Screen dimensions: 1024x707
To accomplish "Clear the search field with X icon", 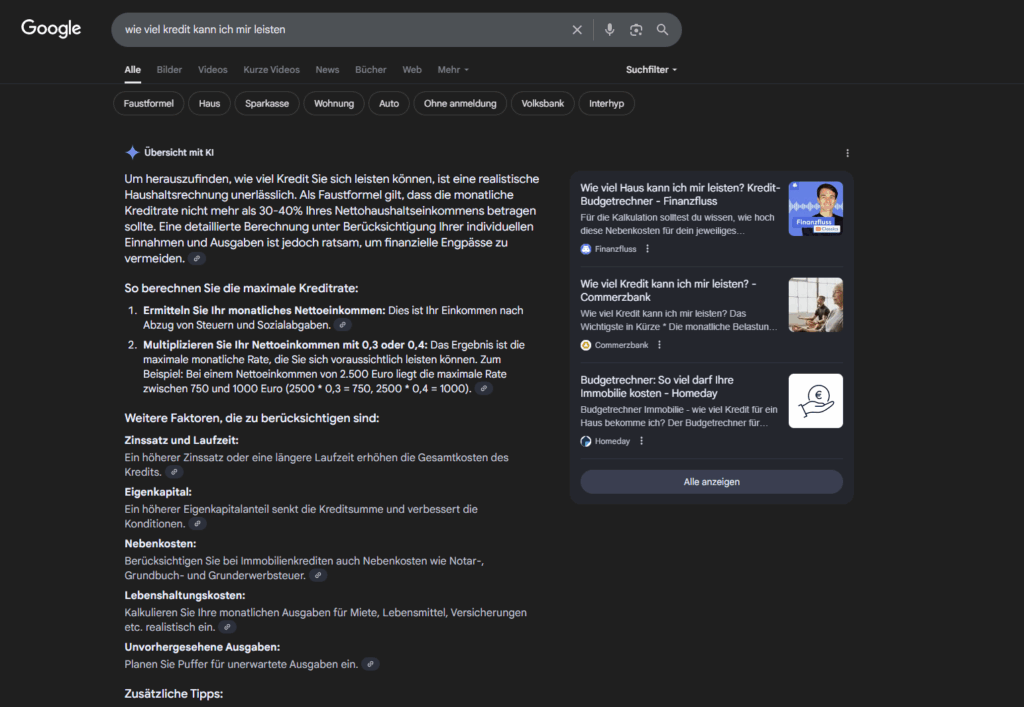I will click(x=577, y=30).
